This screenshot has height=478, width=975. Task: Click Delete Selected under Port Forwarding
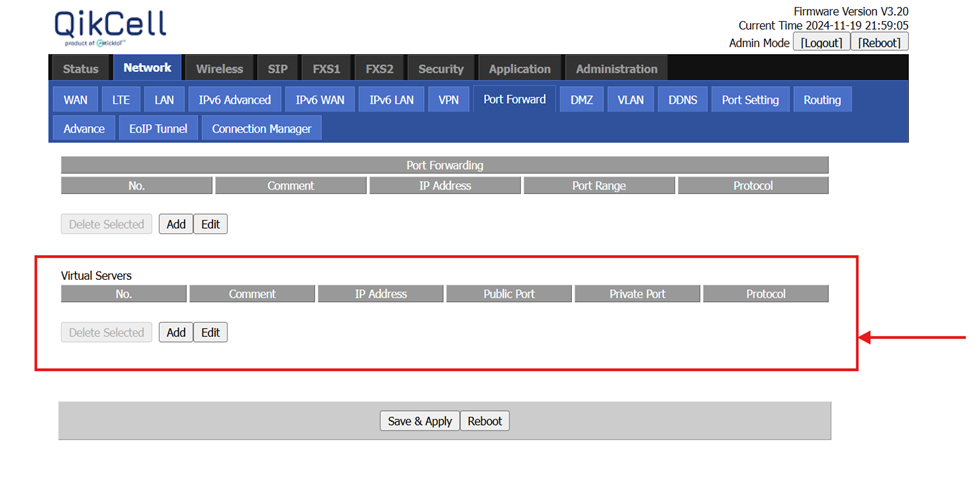[x=106, y=224]
